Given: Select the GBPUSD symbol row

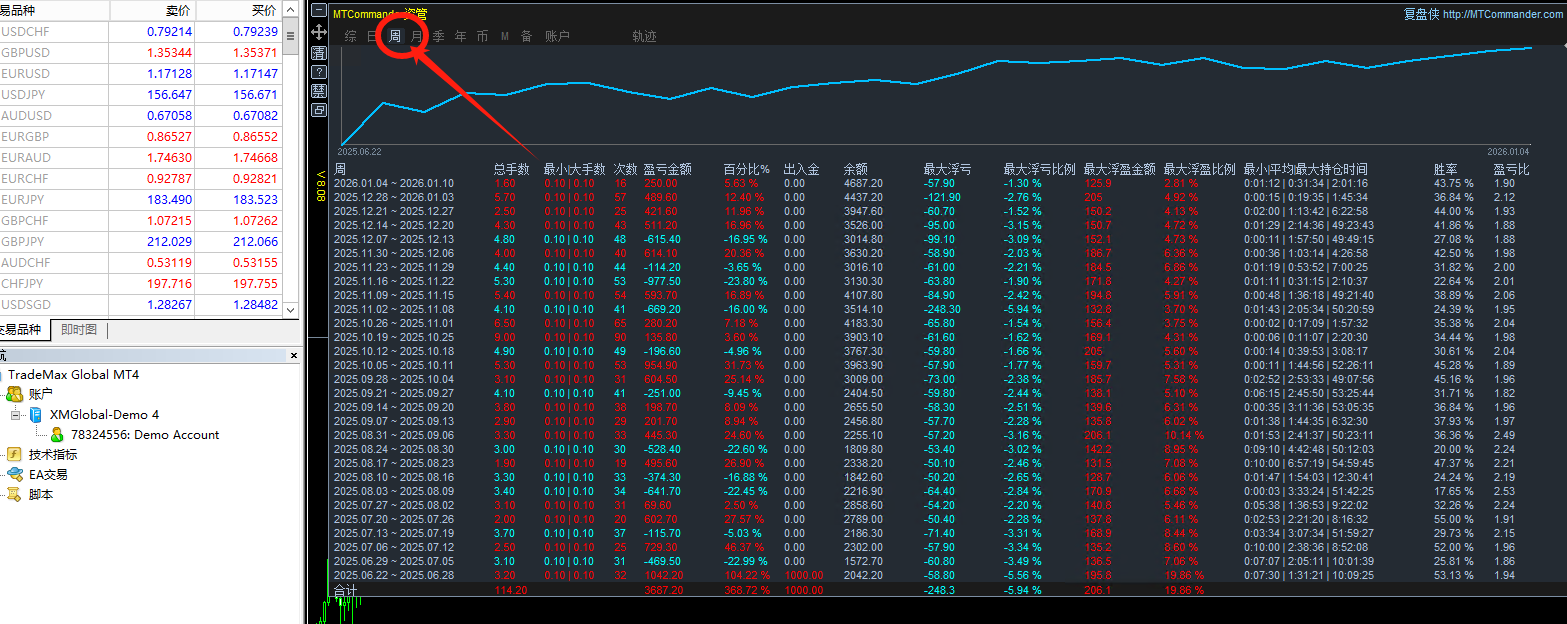Looking at the screenshot, I should (x=141, y=52).
